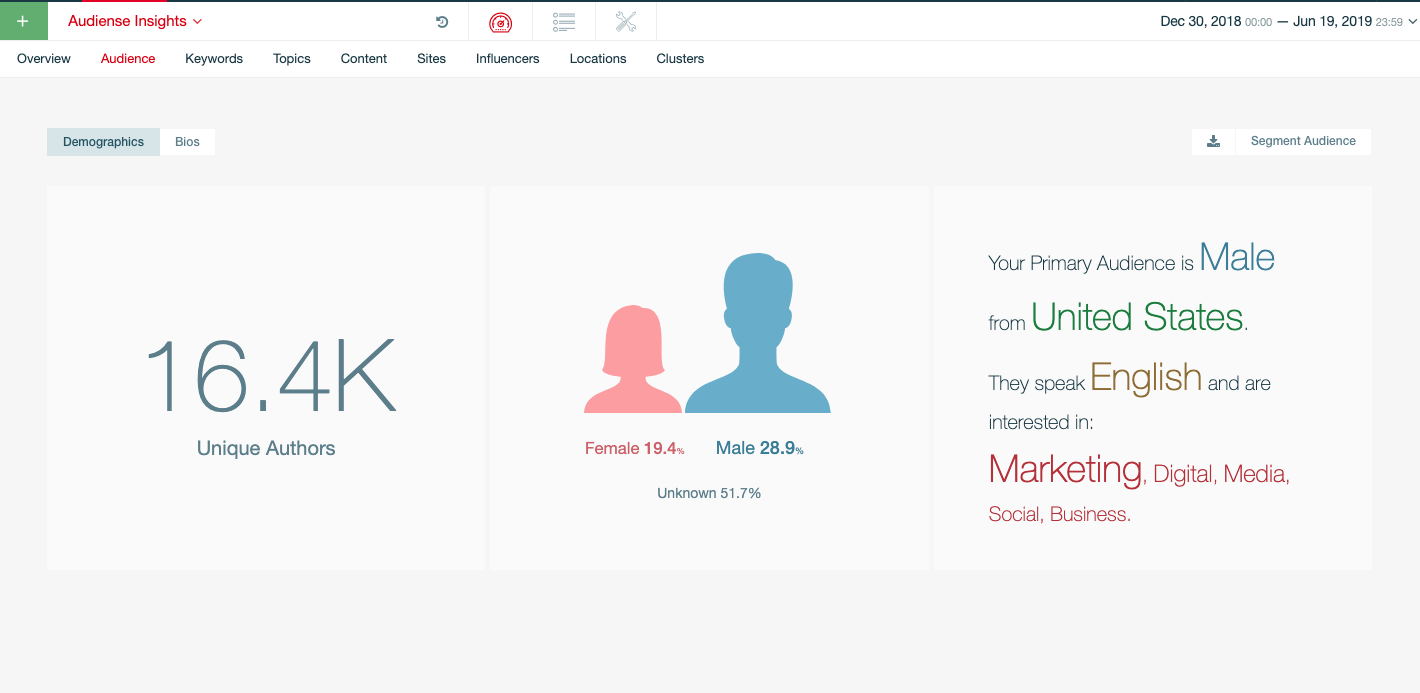Open the tools wrench icon

coord(626,21)
